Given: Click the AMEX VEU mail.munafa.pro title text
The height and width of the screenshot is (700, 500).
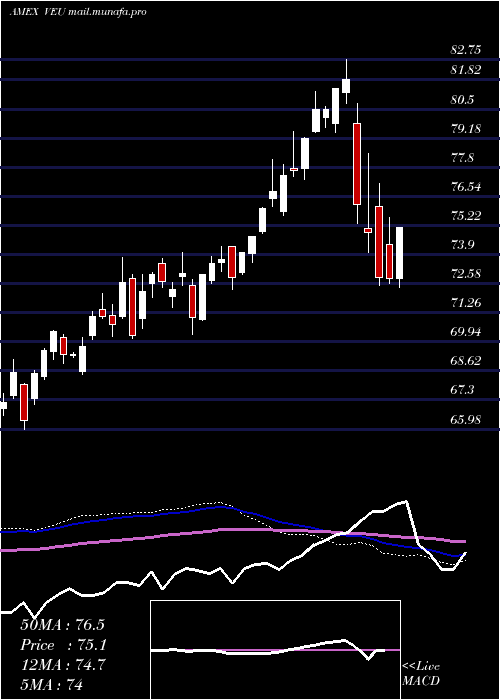Looking at the screenshot, I should click(x=78, y=12).
